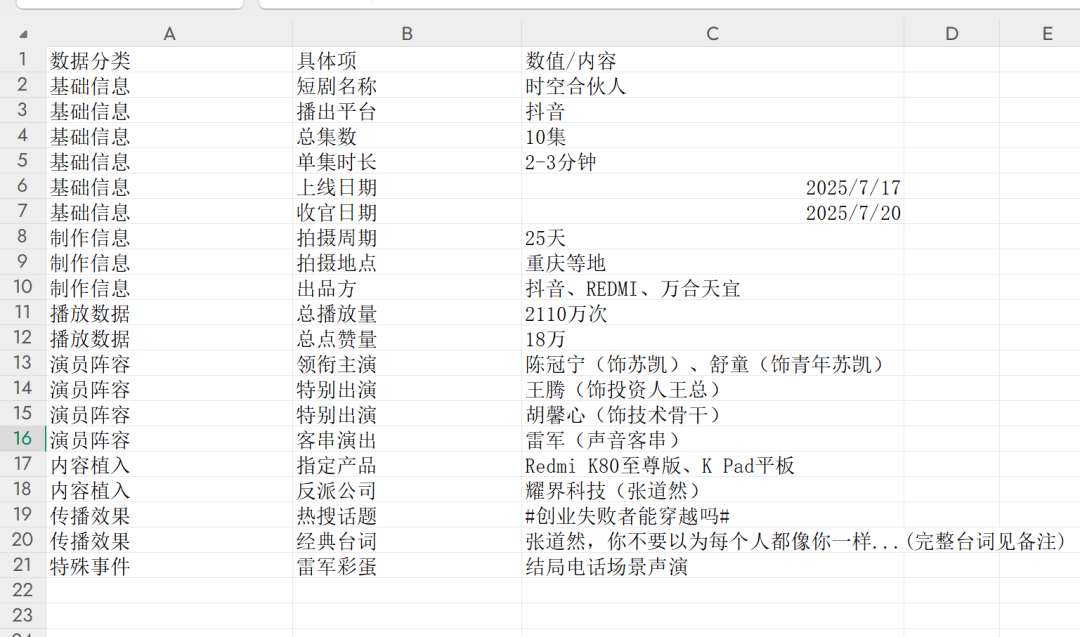Select column header C
The image size is (1080, 637).
coord(711,33)
